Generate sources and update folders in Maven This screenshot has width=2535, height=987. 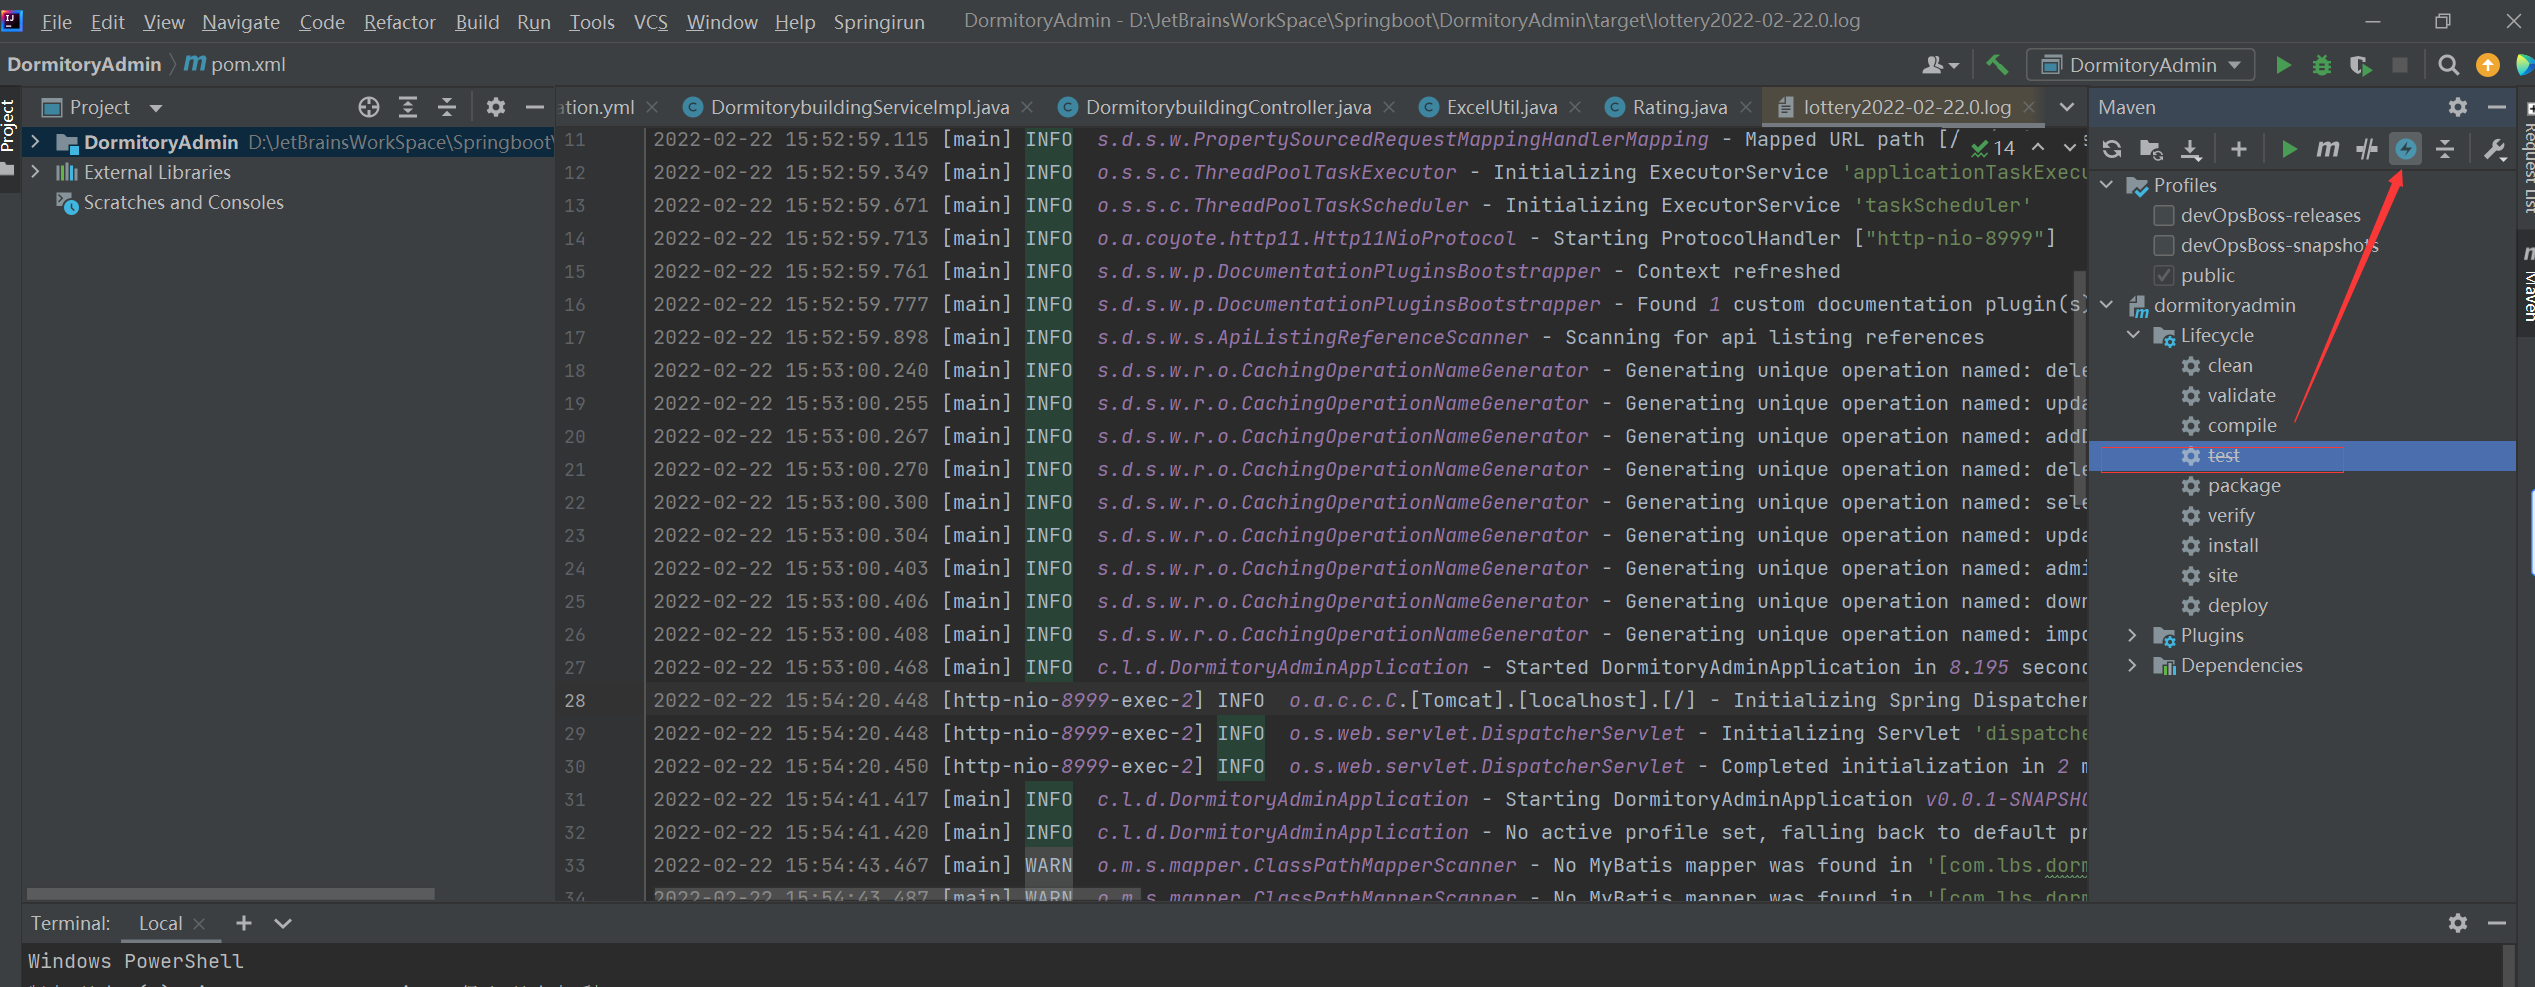(x=2151, y=149)
